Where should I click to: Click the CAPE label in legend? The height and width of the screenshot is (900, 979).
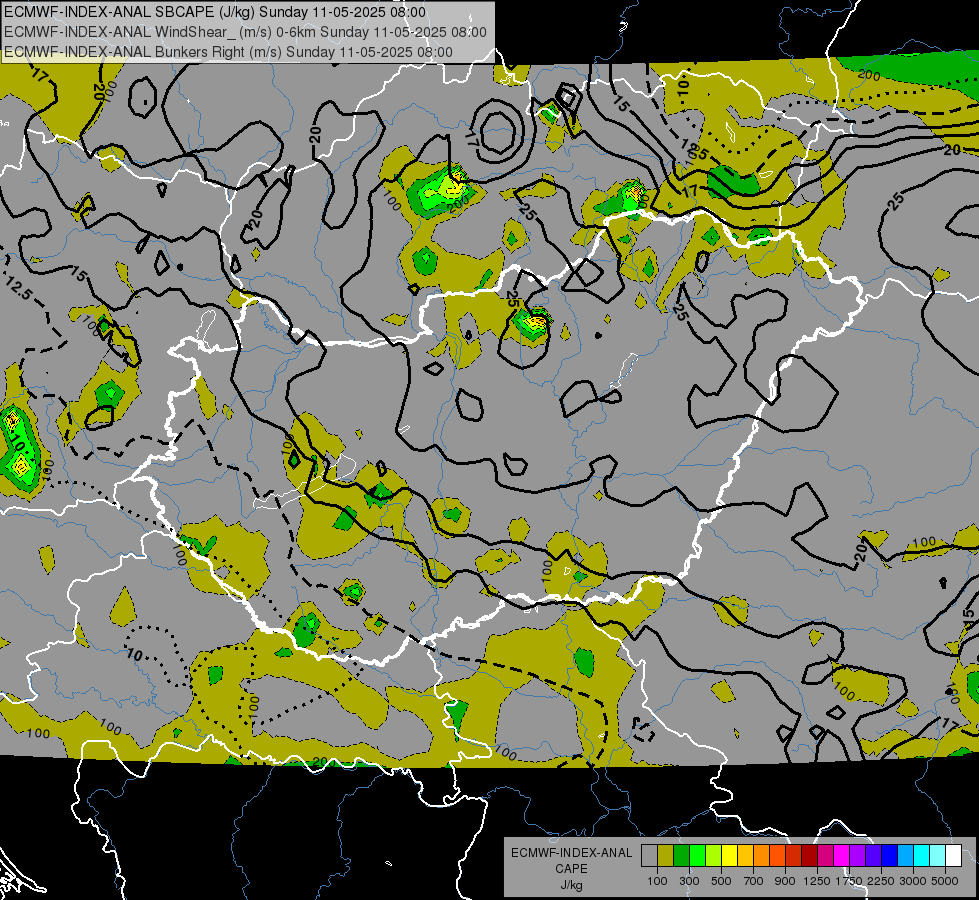coord(571,869)
